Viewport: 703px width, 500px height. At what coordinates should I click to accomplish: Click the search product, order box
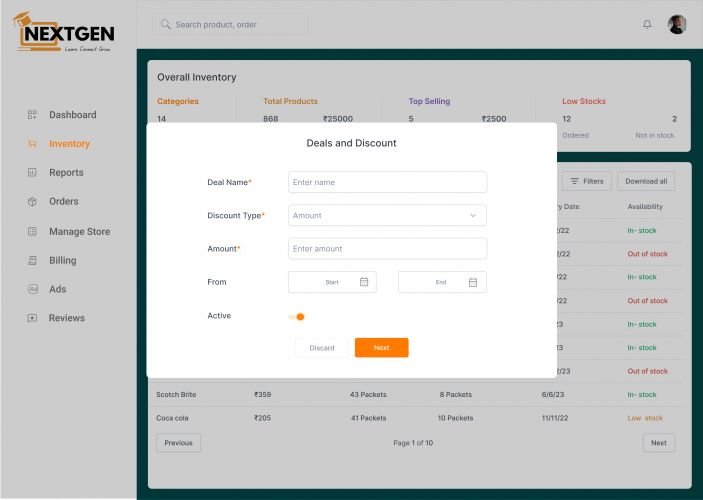click(230, 24)
